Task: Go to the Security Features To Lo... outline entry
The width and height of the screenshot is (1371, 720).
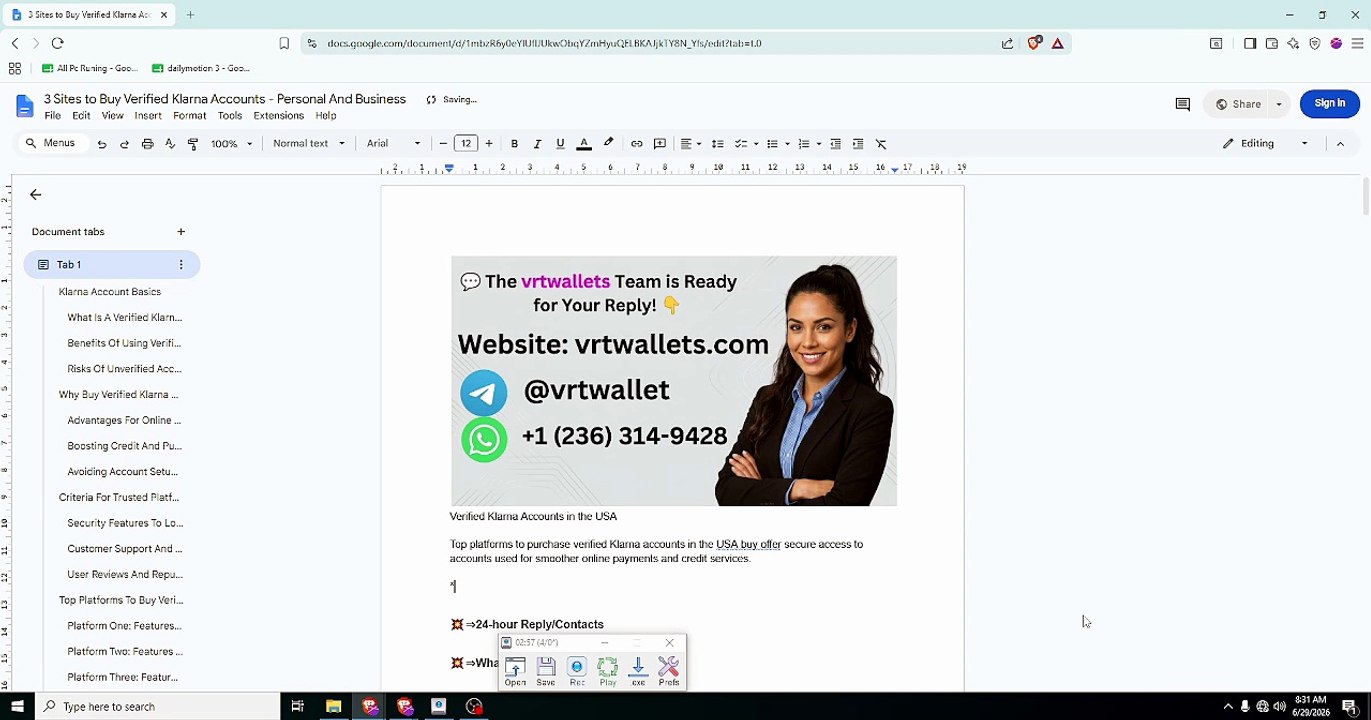Action: [125, 523]
